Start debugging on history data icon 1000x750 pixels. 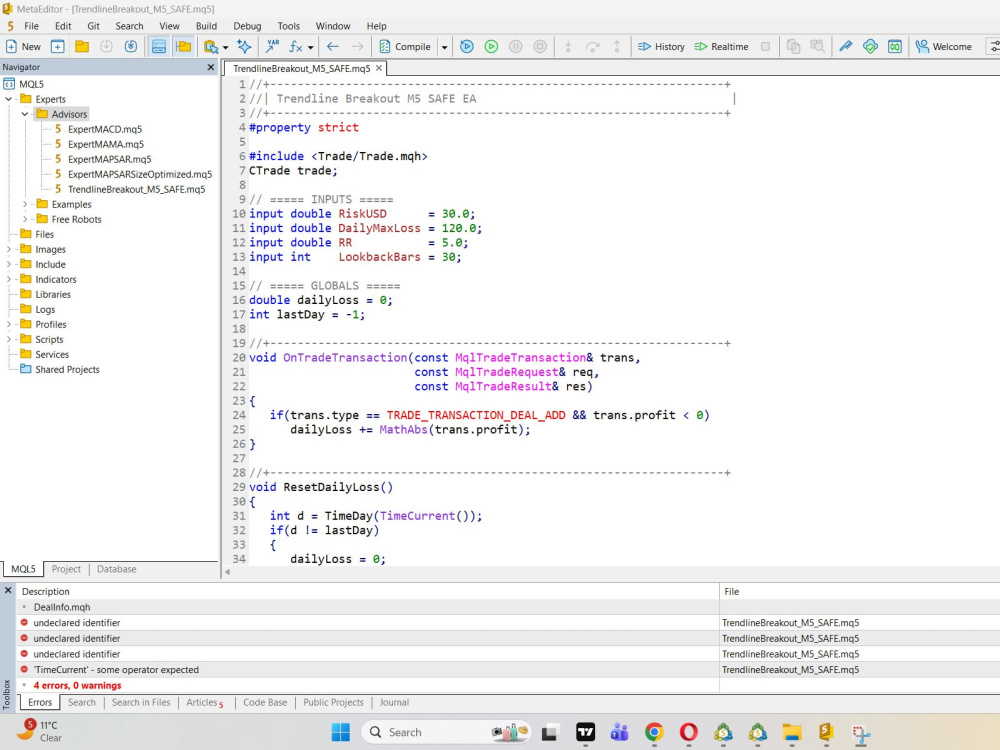pos(467,47)
